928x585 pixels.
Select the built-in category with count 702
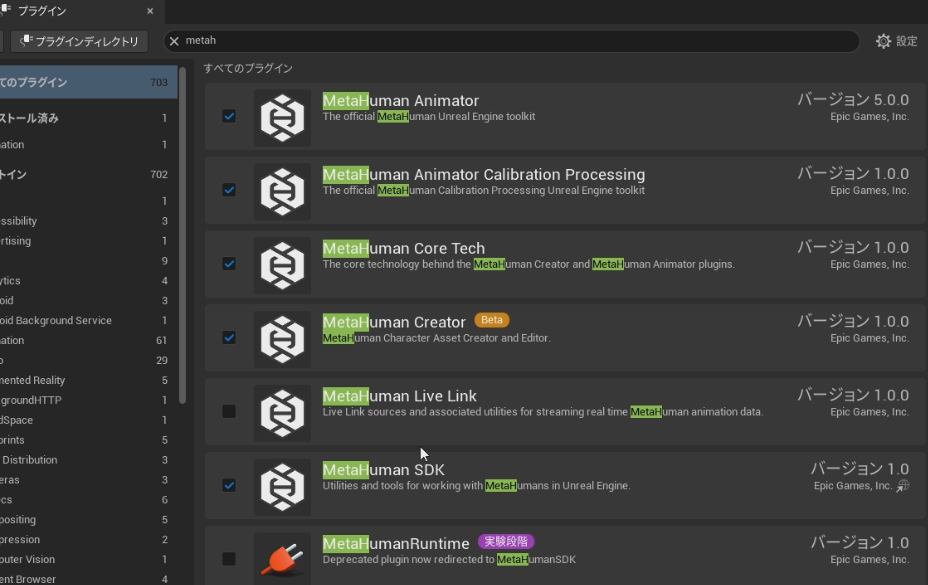coord(89,174)
